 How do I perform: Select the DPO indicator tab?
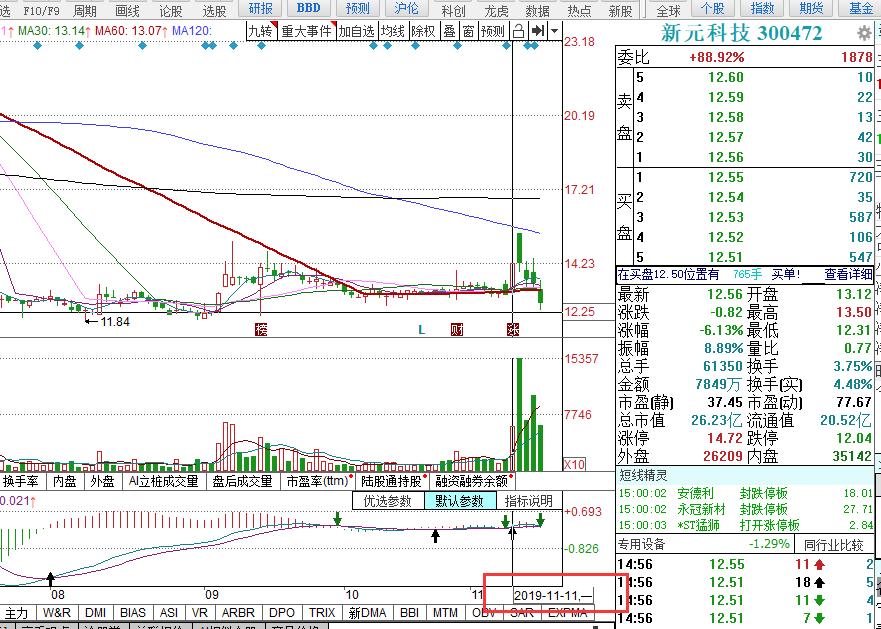pyautogui.click(x=281, y=613)
